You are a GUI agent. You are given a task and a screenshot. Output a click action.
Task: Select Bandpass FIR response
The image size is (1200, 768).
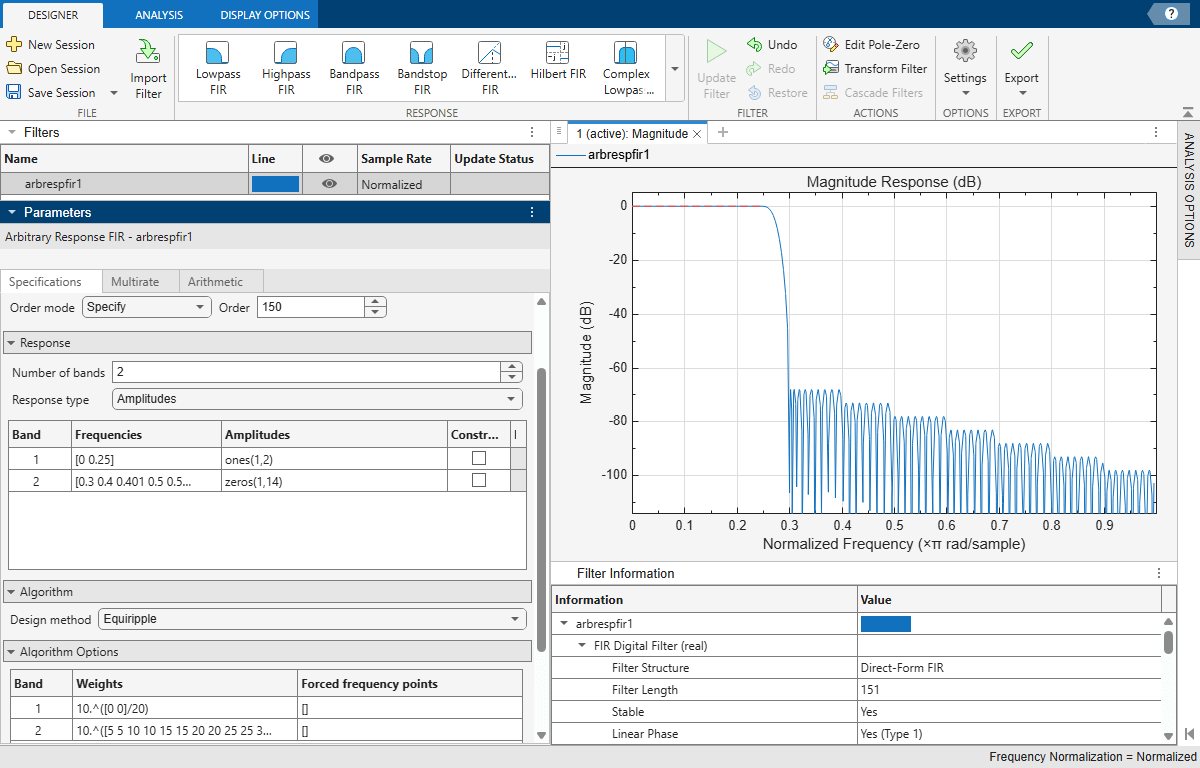(354, 68)
